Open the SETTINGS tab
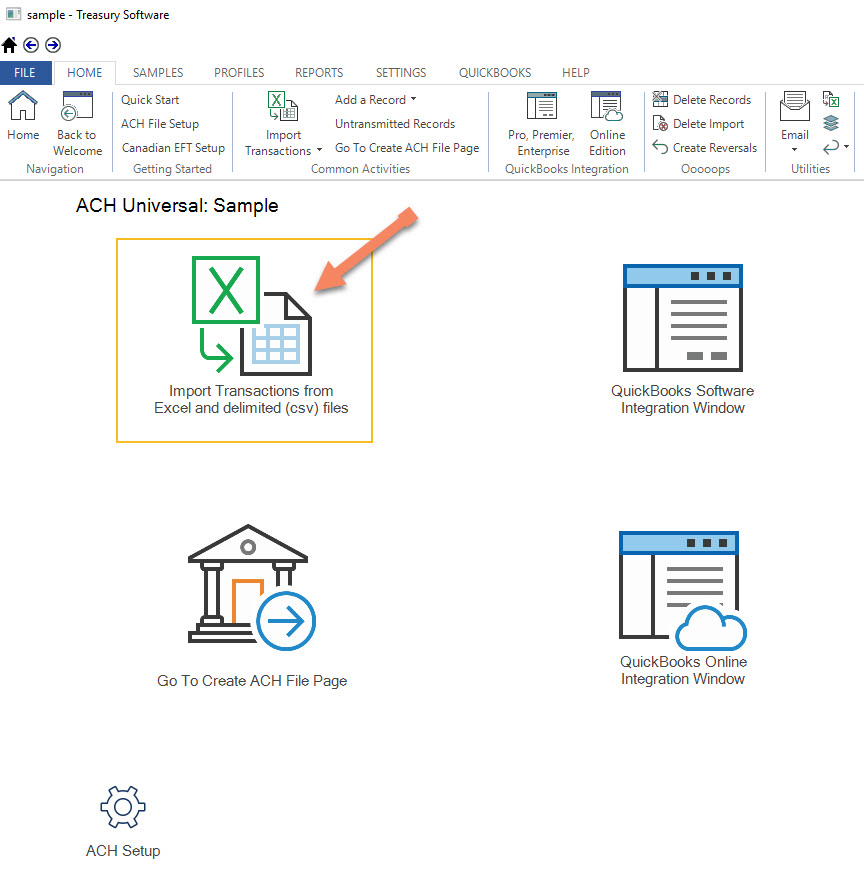Screen dimensions: 864x869 tap(401, 73)
